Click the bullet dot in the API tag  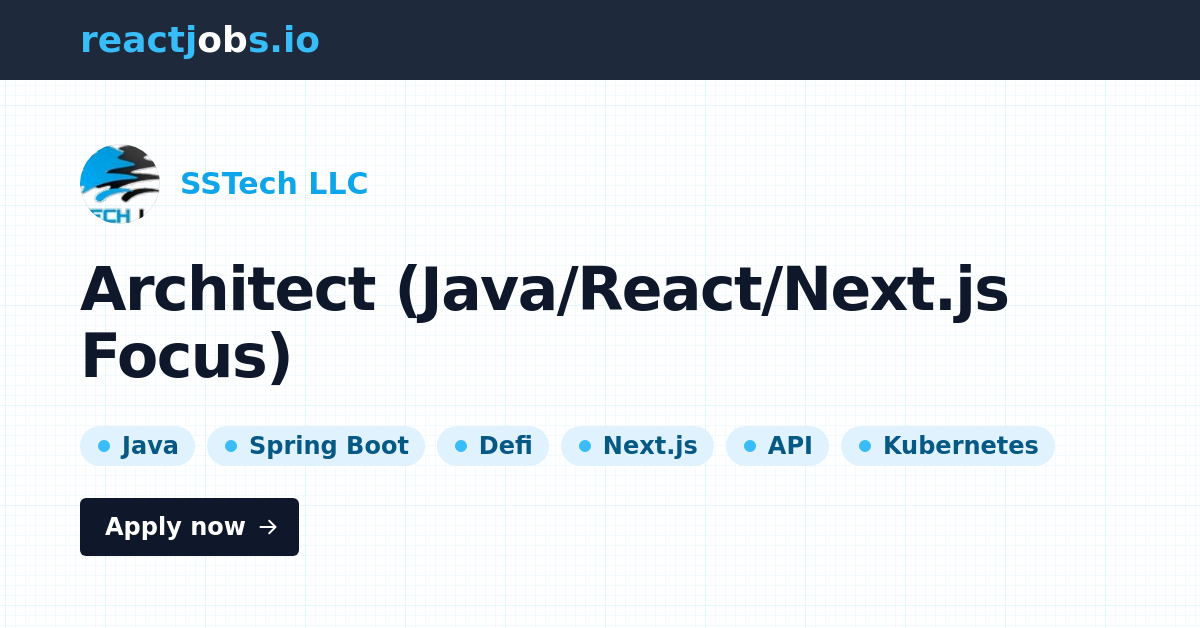[x=750, y=446]
